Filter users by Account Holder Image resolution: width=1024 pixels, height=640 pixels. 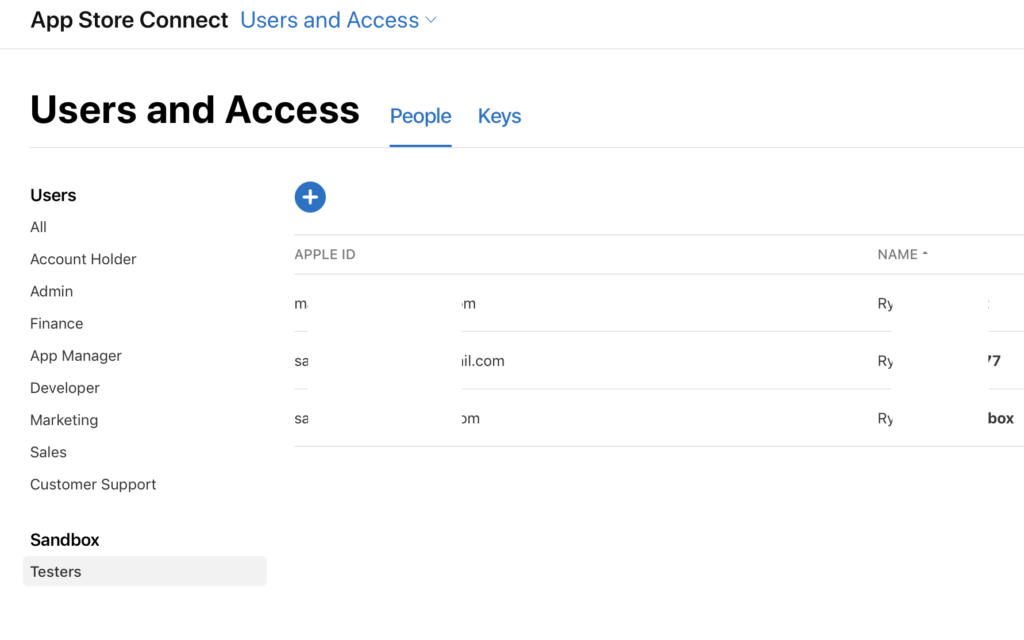pyautogui.click(x=83, y=259)
